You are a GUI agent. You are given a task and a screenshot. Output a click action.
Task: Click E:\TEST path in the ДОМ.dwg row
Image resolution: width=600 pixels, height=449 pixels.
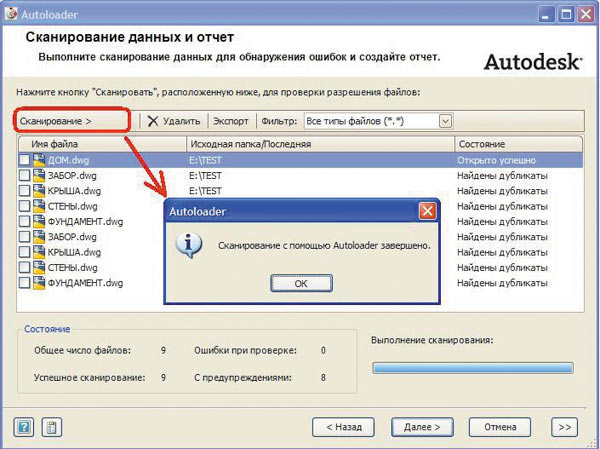click(205, 160)
